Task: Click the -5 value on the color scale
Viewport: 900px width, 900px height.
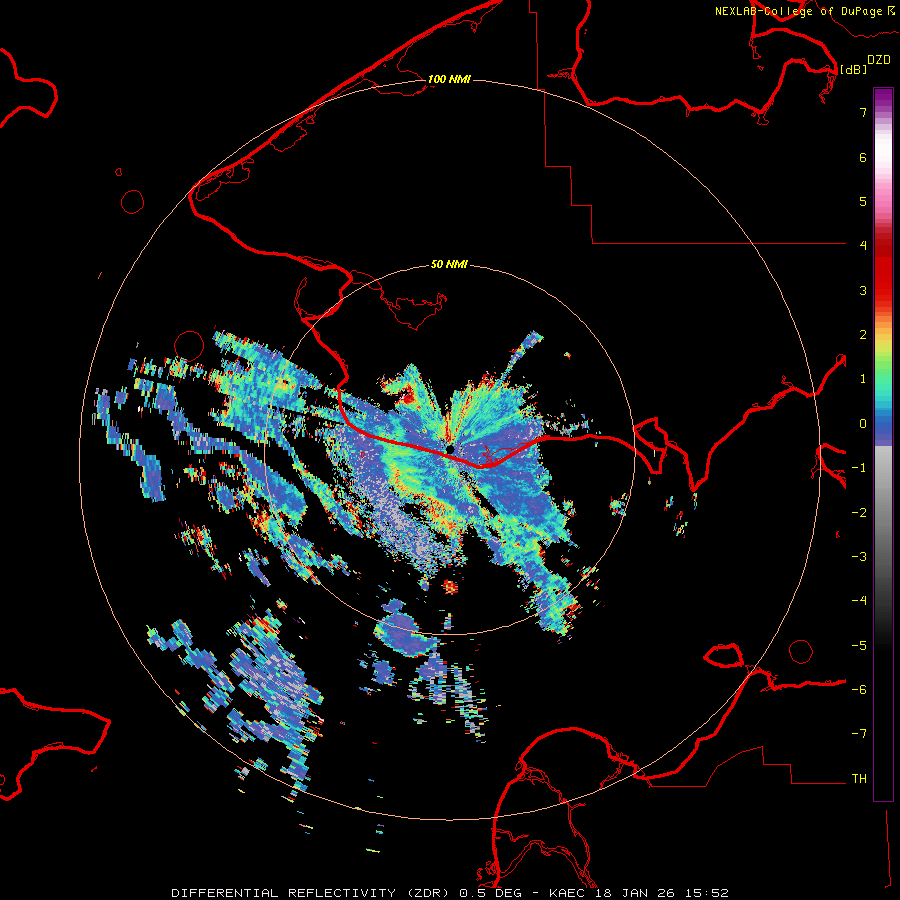Action: (859, 646)
